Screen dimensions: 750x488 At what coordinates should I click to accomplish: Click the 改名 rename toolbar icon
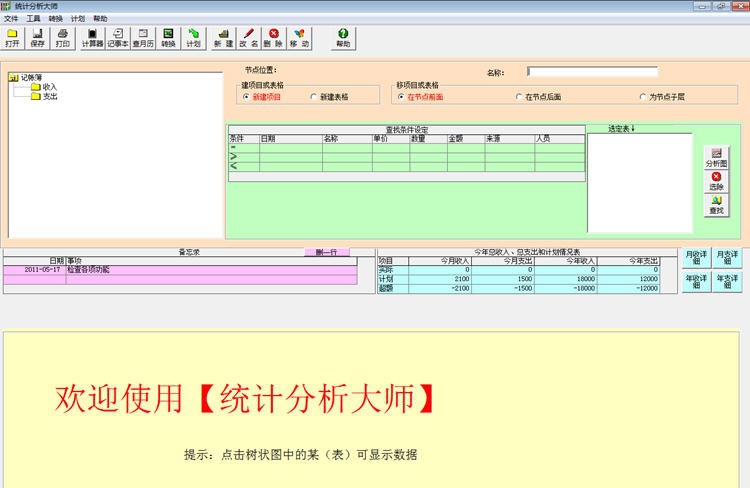coord(249,38)
